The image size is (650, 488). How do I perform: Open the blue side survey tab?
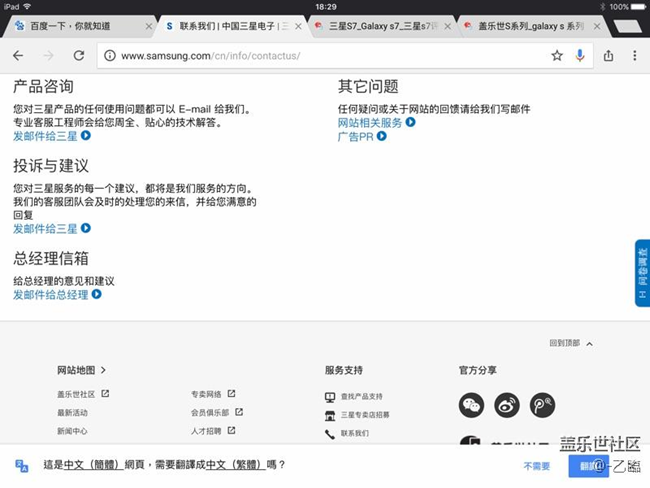[x=641, y=273]
